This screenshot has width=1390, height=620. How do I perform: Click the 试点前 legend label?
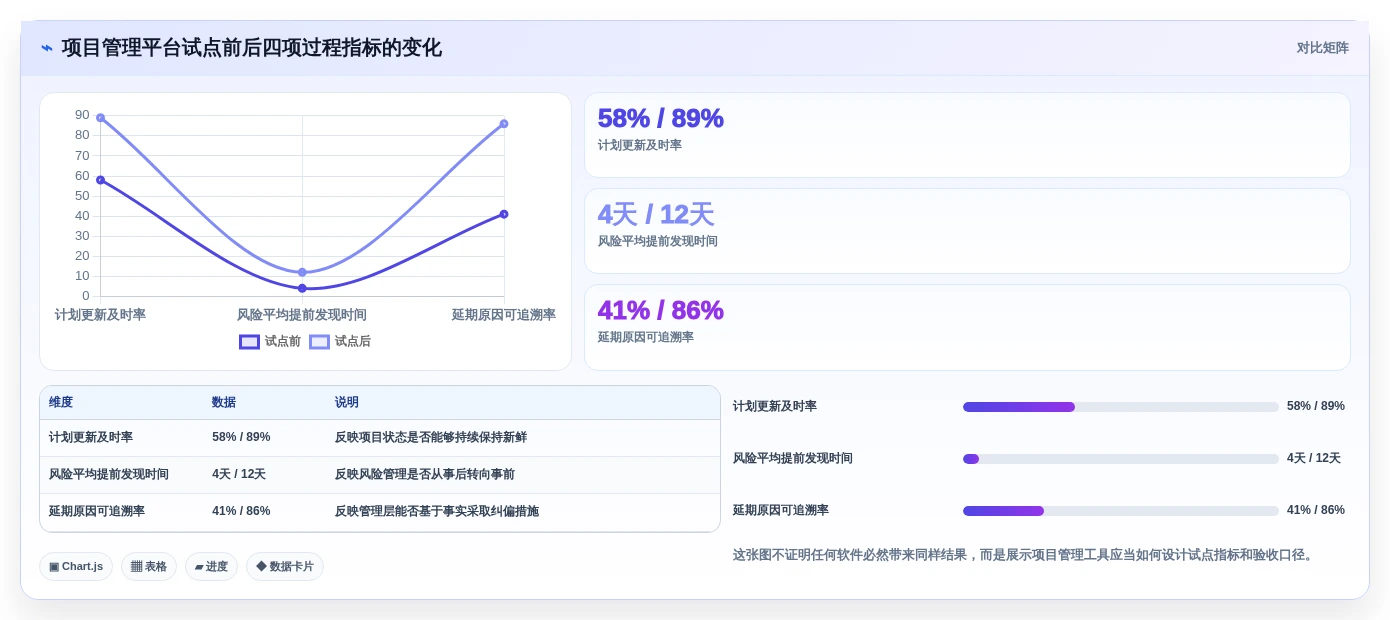pyautogui.click(x=283, y=342)
